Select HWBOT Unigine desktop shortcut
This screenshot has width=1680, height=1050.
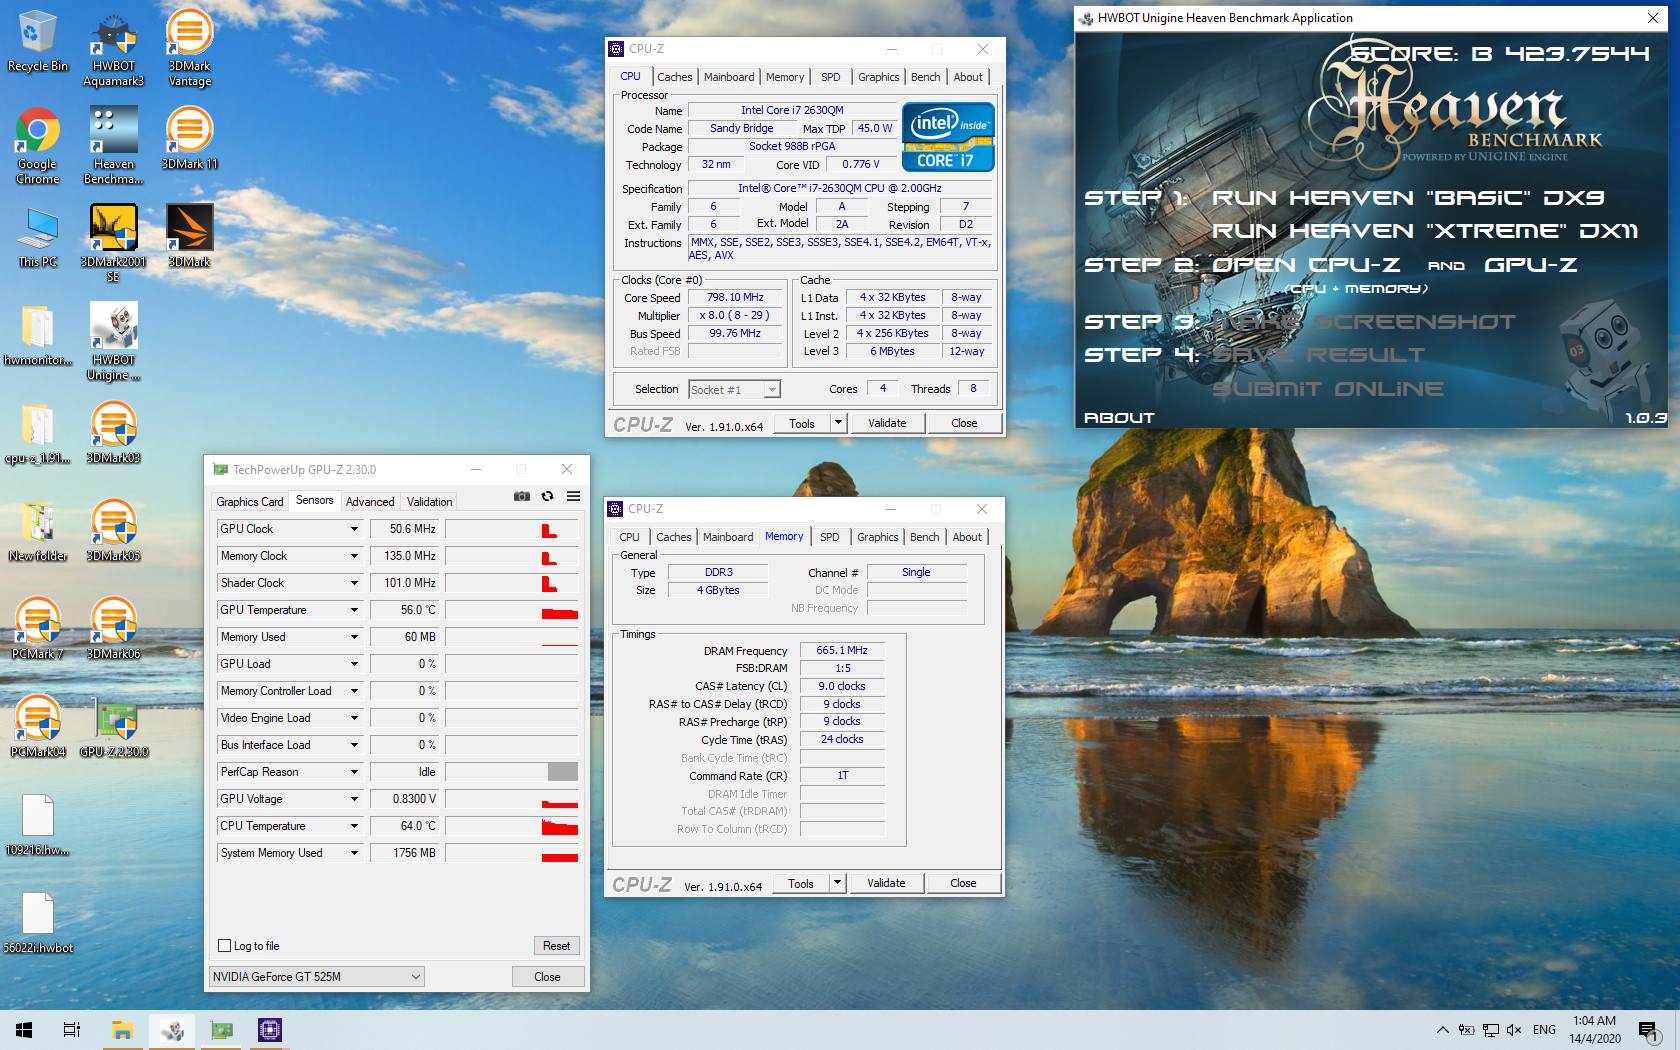click(x=113, y=342)
